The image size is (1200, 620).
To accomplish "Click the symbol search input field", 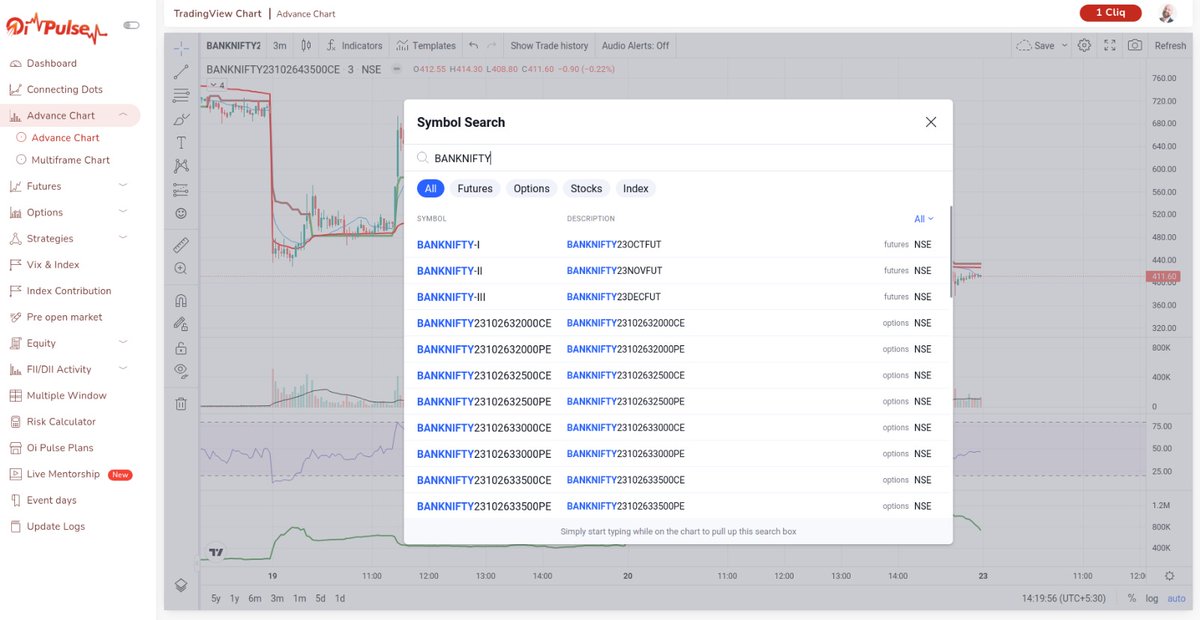I will tap(678, 158).
